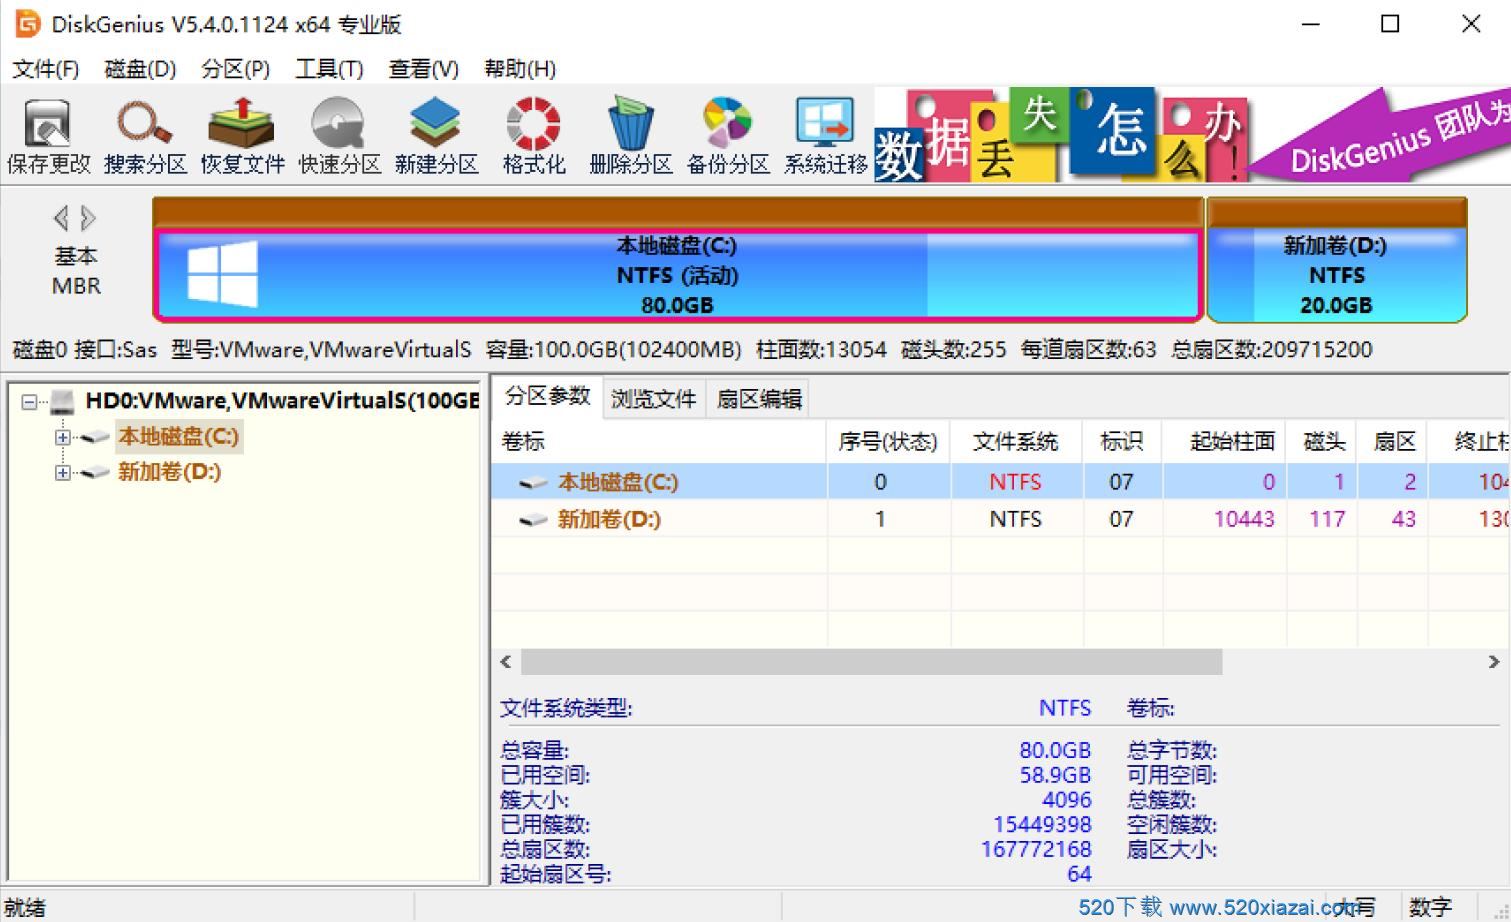Open the 分区(P) menu

coord(235,69)
